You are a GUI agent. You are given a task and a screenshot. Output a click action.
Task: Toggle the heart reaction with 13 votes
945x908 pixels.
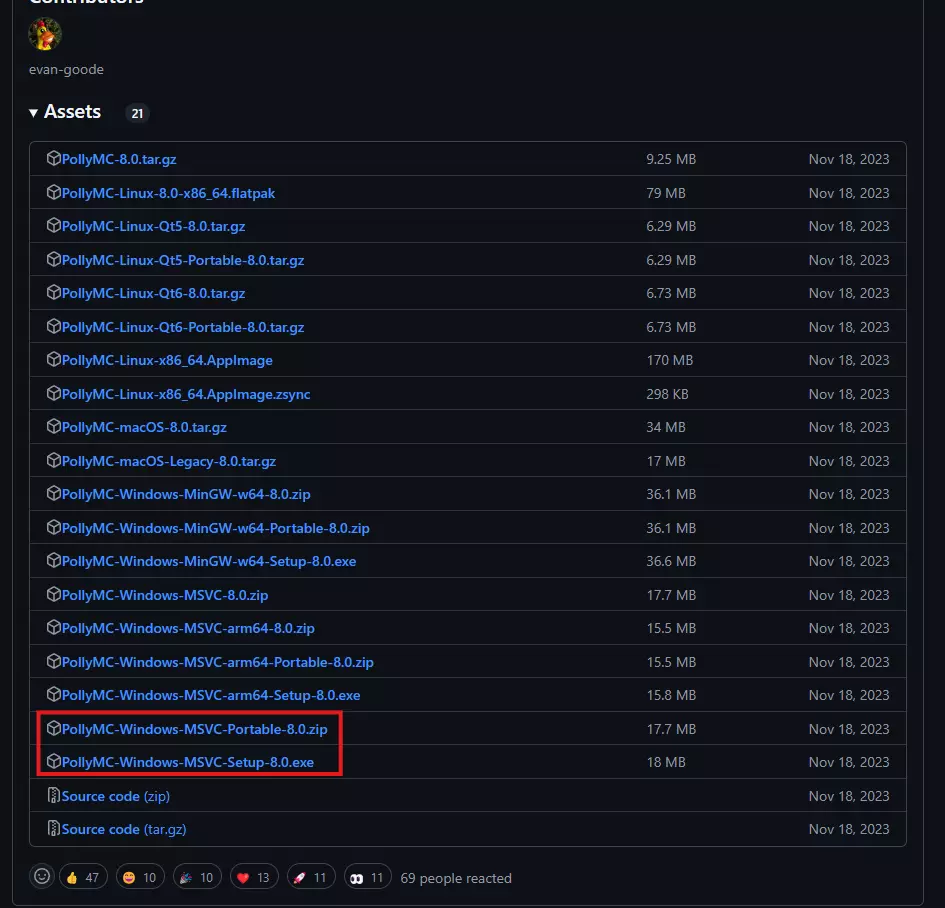254,878
